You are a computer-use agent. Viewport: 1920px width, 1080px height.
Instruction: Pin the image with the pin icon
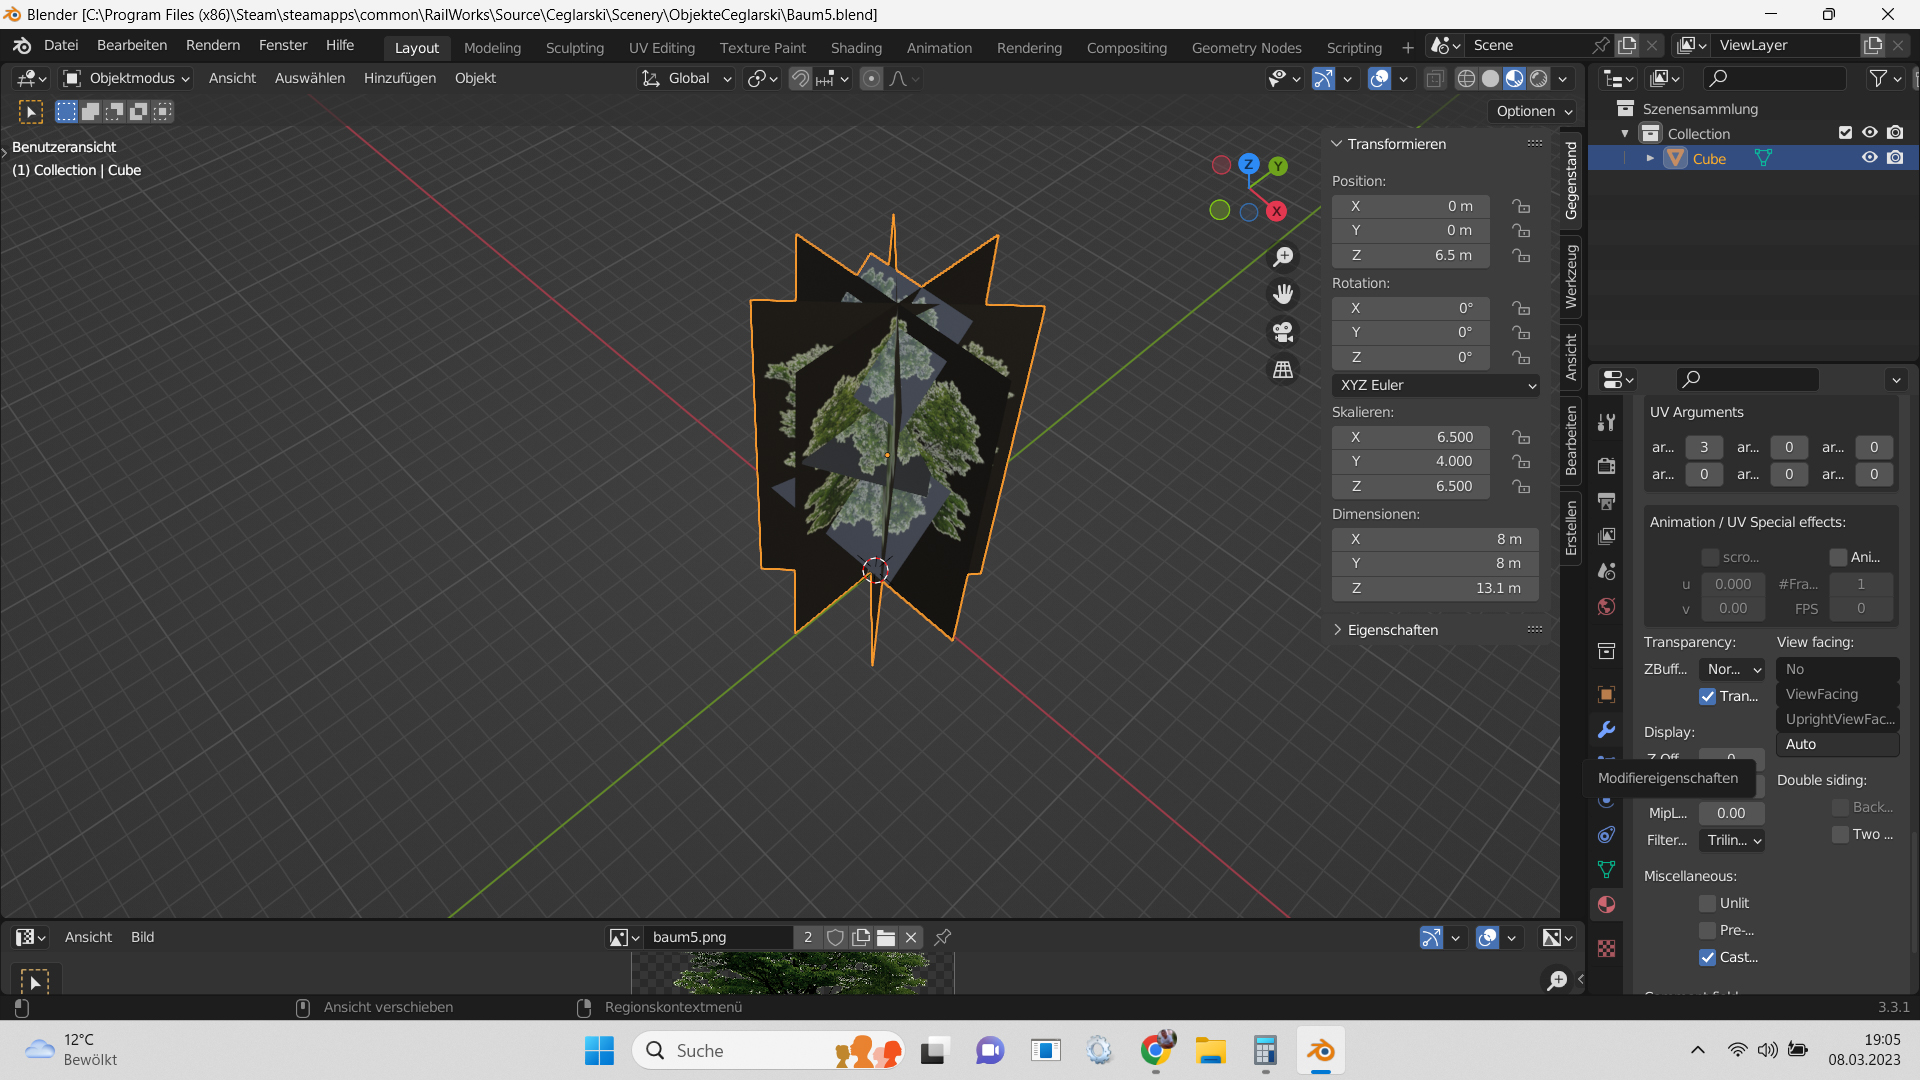pos(942,937)
